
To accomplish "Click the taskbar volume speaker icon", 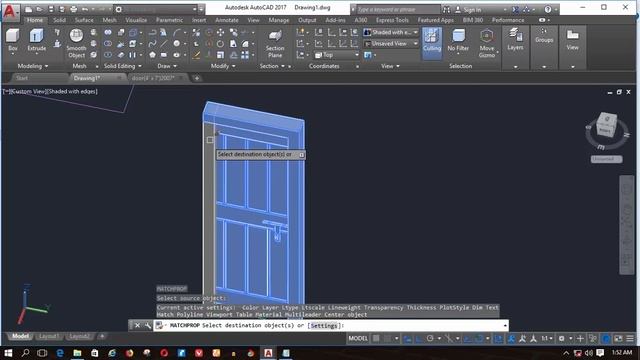I will (589, 353).
